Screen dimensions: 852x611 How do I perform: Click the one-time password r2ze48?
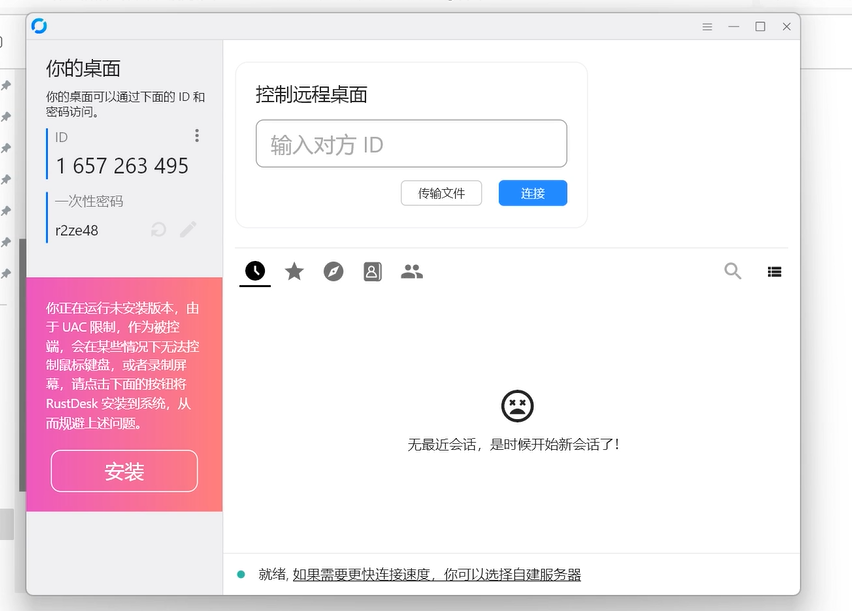coord(77,231)
